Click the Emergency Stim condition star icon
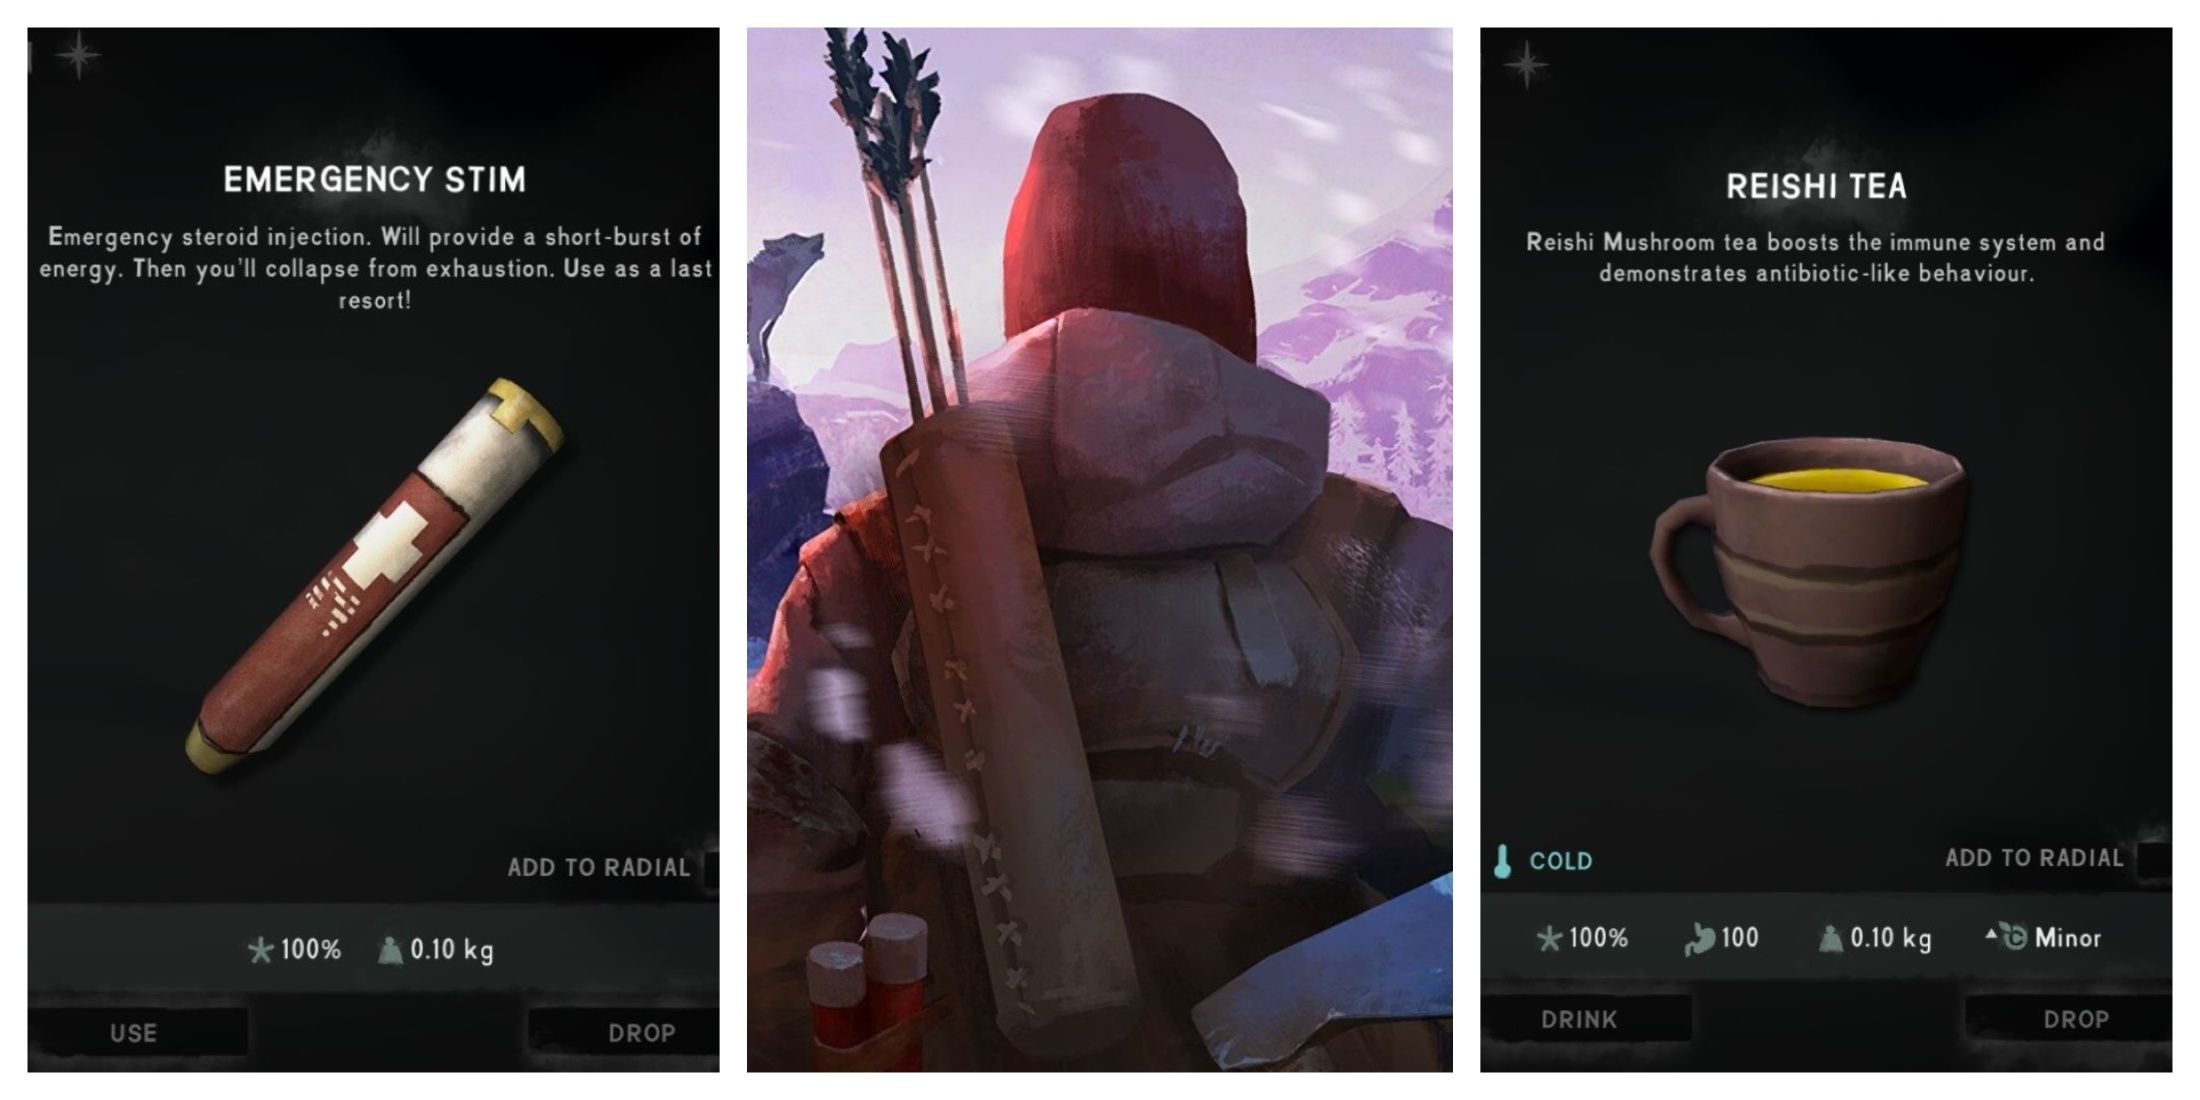Viewport: 2200px width, 1100px height. (x=261, y=949)
